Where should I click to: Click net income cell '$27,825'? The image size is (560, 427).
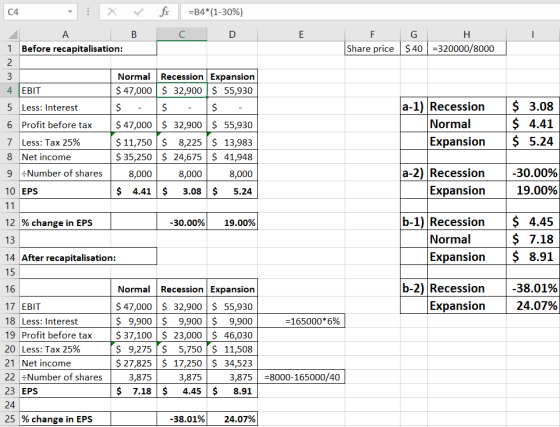pos(134,363)
